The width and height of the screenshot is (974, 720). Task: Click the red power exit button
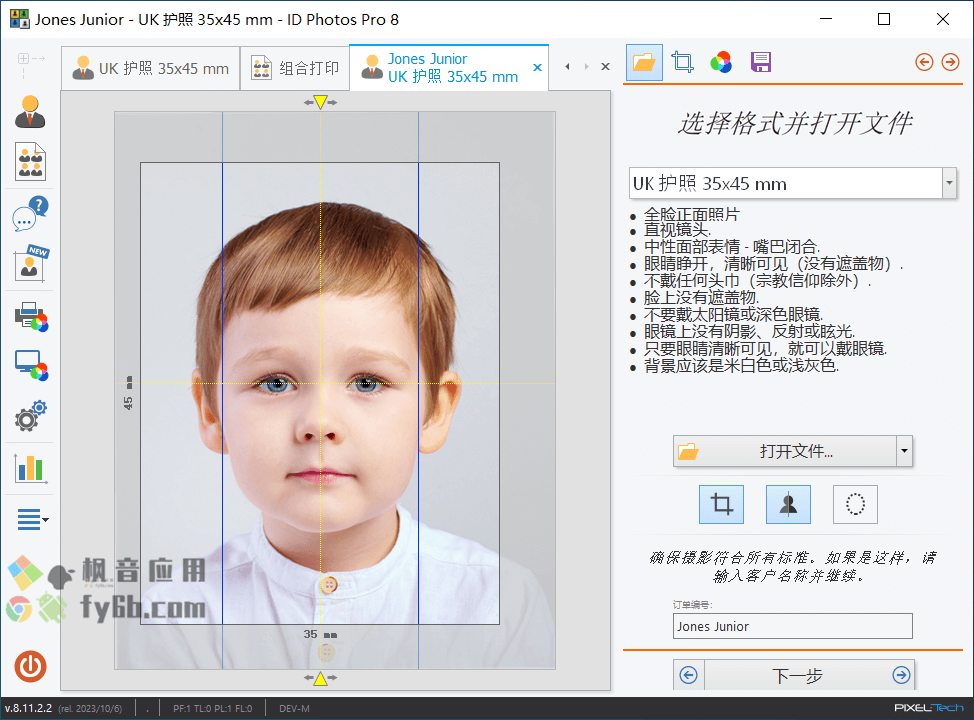click(30, 667)
